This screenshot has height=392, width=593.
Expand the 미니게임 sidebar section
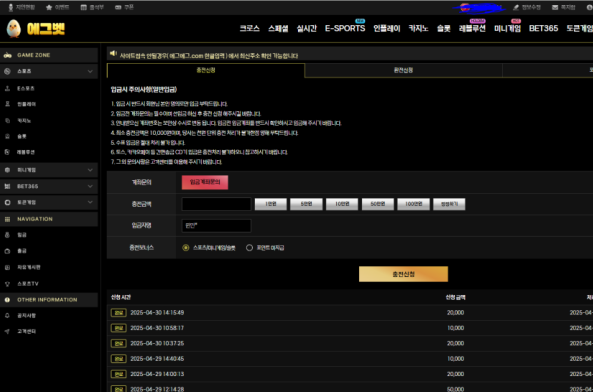coord(90,170)
